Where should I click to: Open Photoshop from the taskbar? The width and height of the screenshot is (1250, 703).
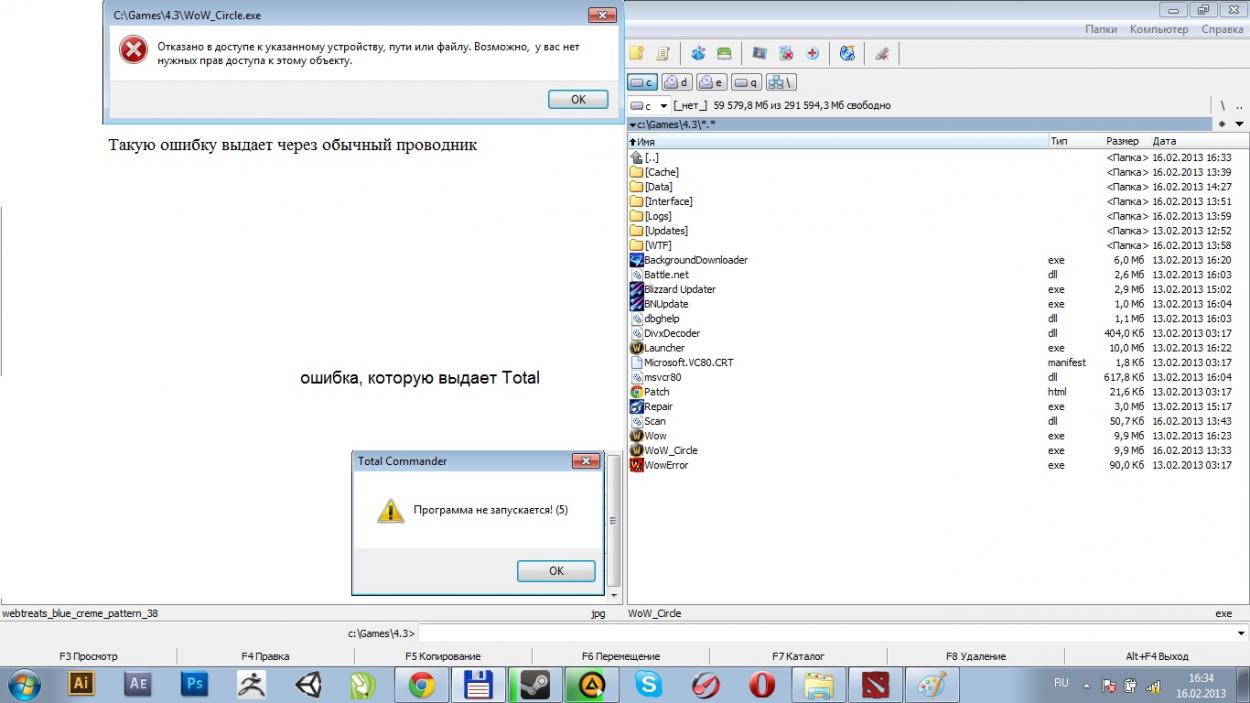coord(194,684)
